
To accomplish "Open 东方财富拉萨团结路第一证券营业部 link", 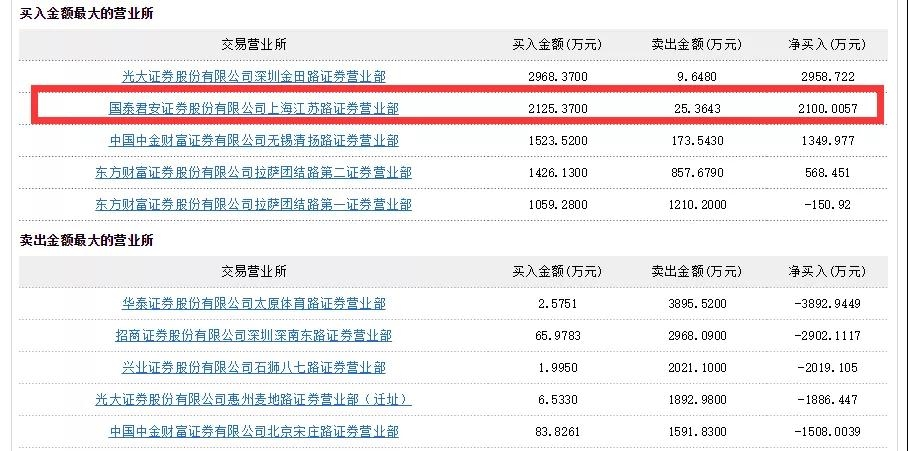I will pyautogui.click(x=254, y=204).
